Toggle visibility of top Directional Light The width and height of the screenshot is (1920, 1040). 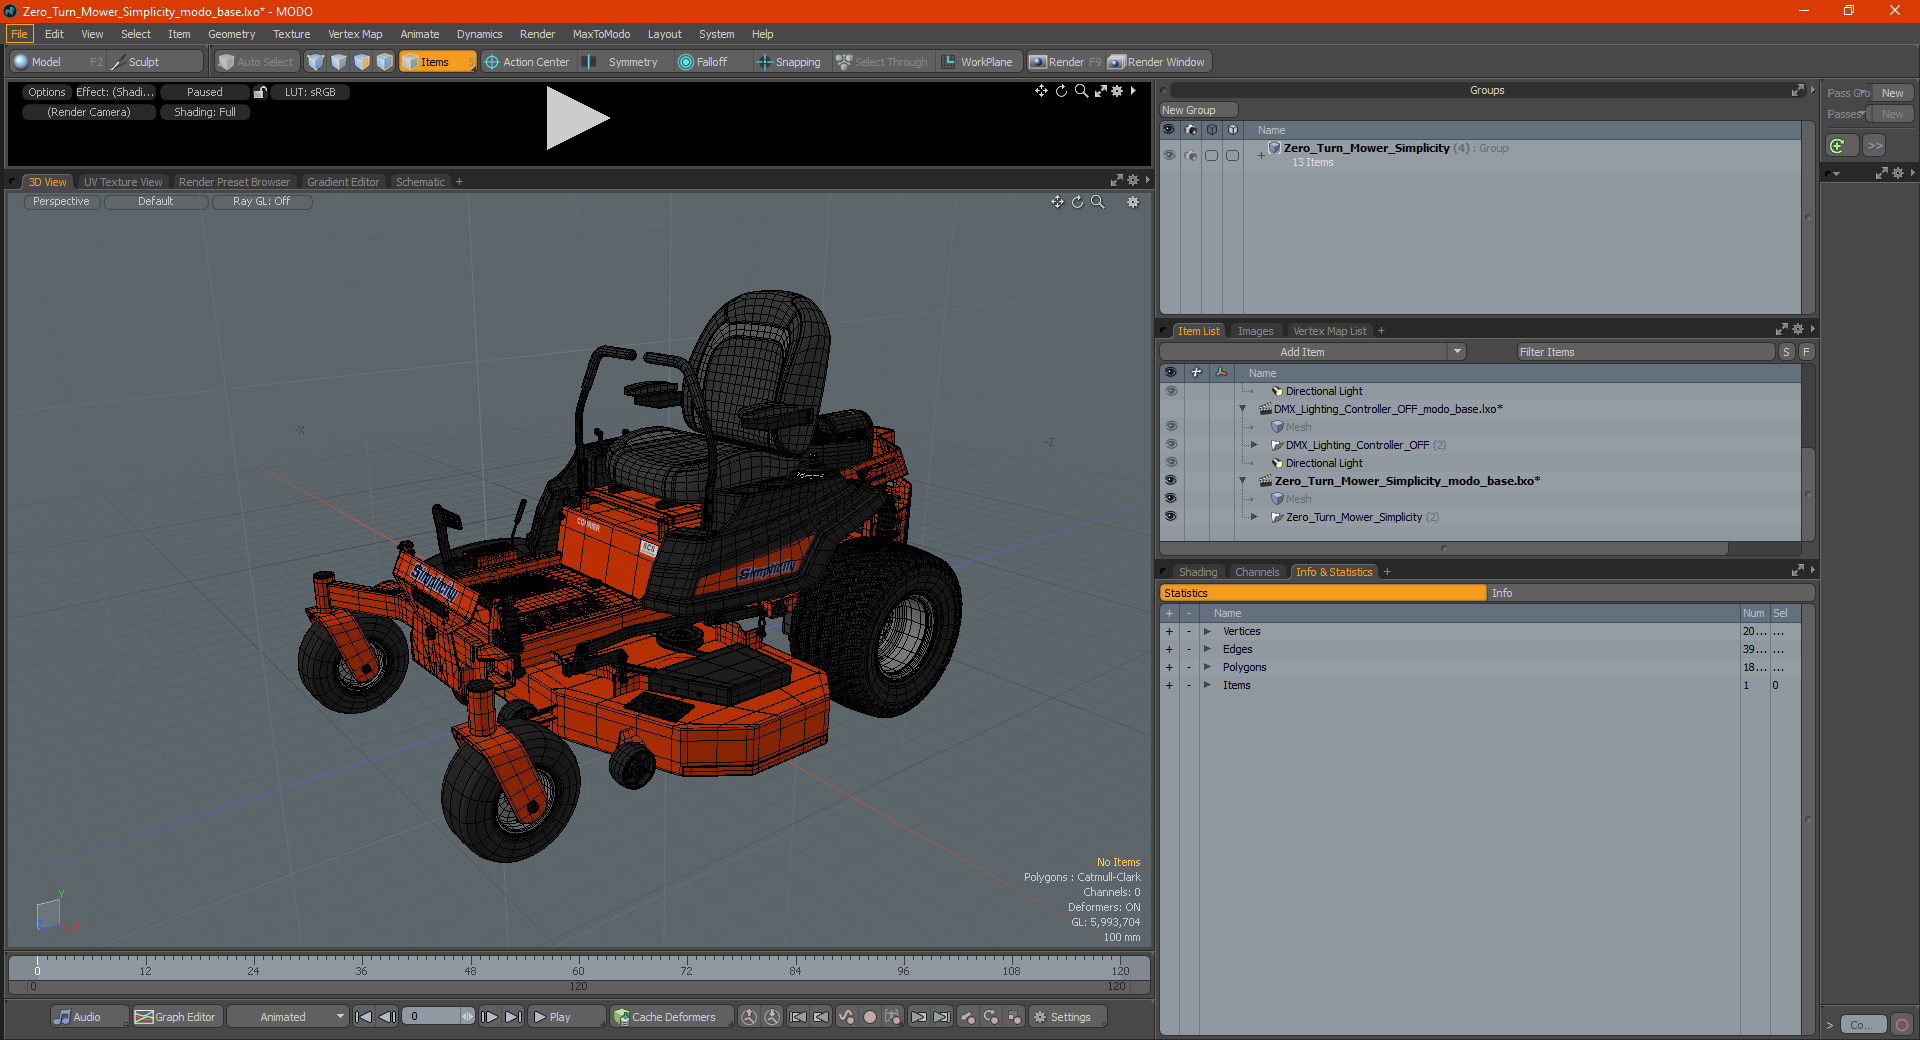1170,391
